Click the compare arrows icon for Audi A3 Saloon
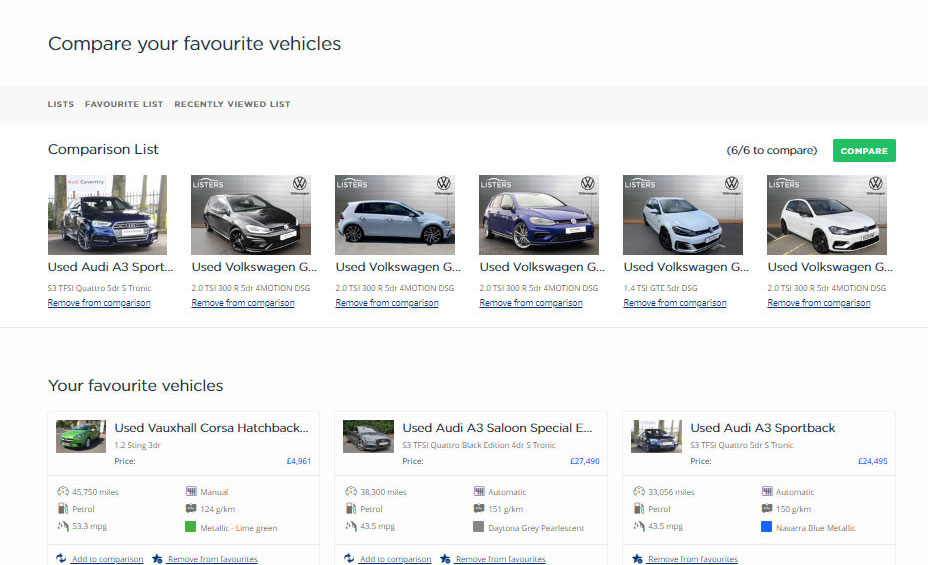This screenshot has height=565, width=928. point(349,558)
